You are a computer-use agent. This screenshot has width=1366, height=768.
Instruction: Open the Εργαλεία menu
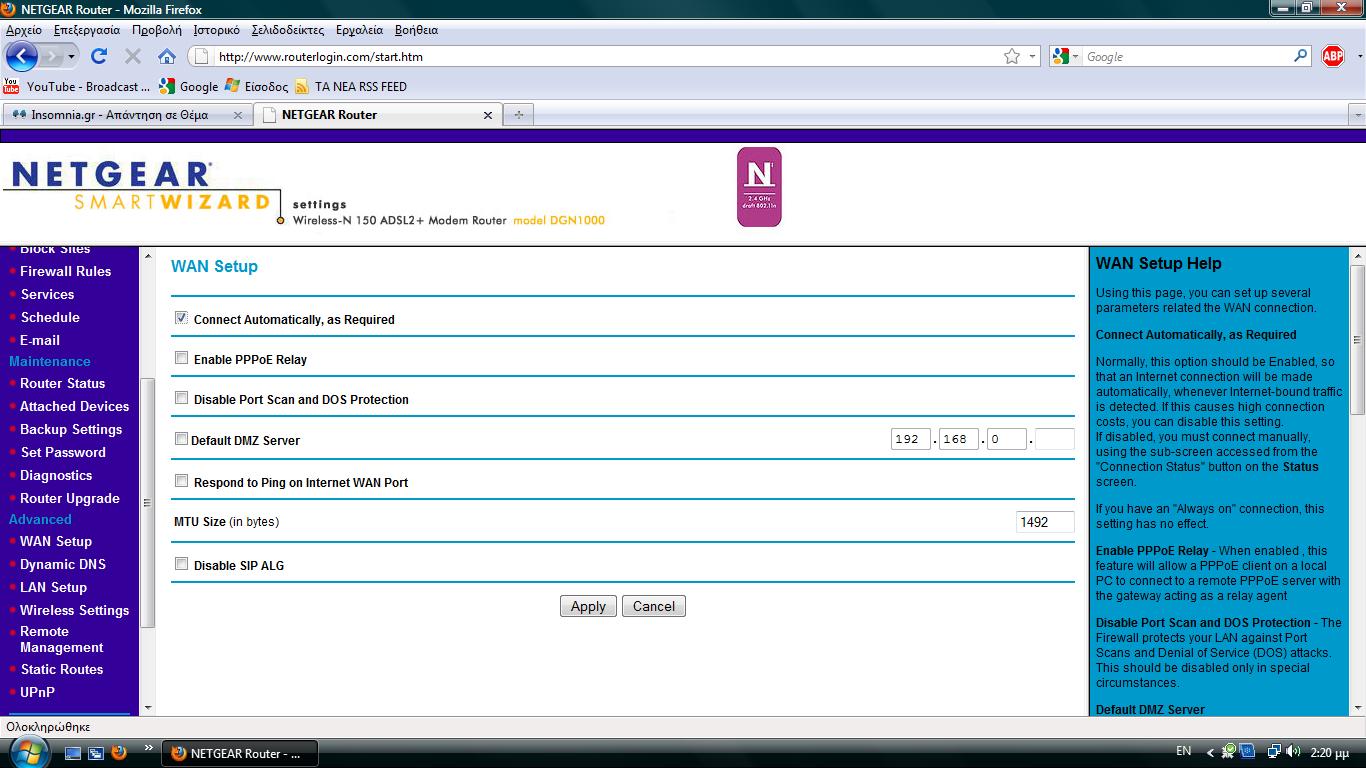[360, 30]
